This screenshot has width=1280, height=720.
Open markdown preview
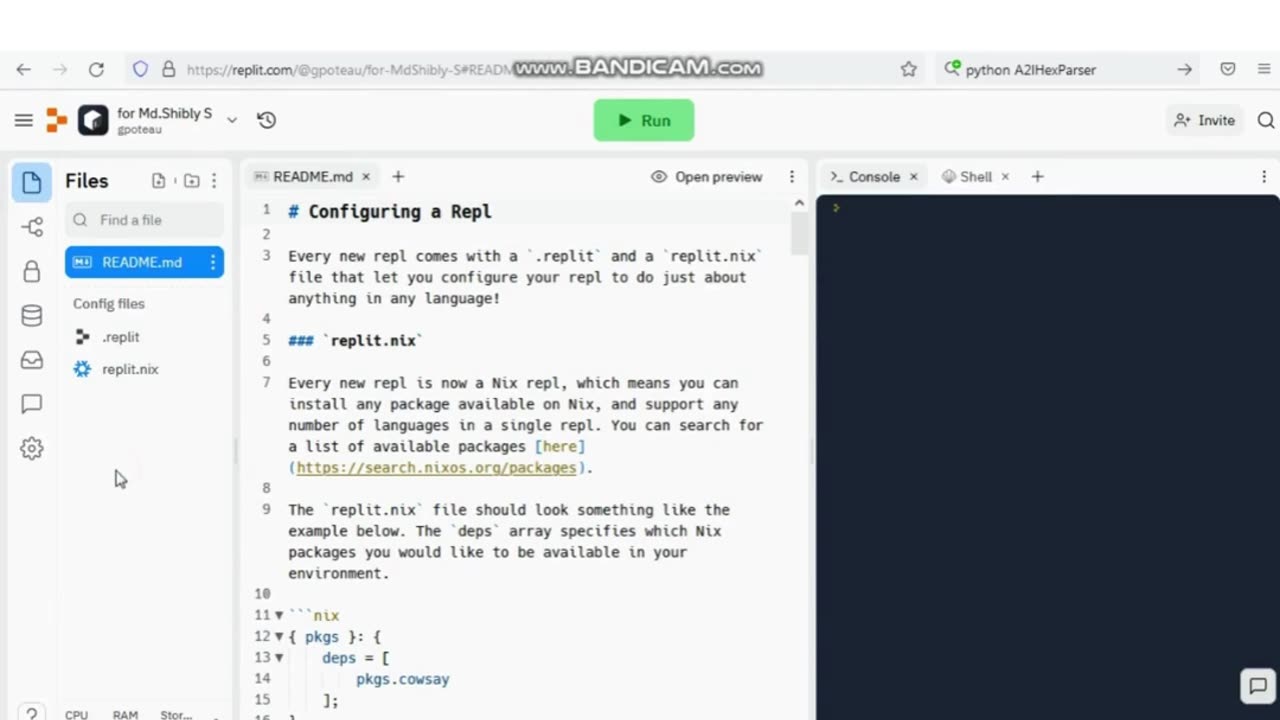tap(706, 176)
